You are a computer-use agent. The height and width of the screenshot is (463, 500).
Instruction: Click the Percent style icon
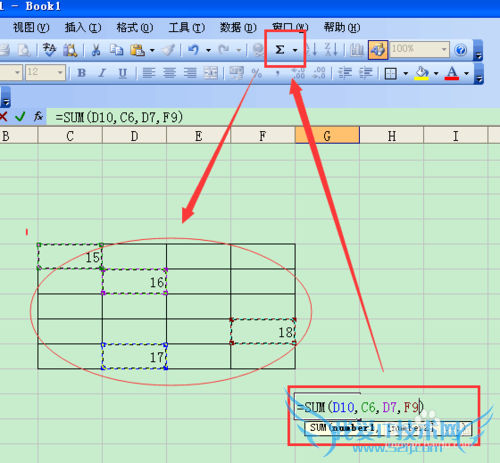pos(256,73)
